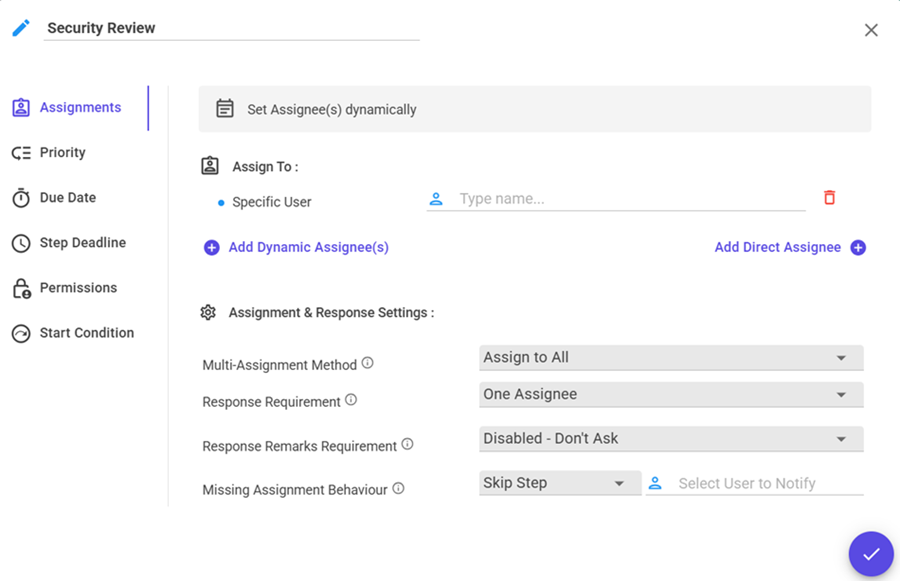
Task: Click the info icon next to Multi-Assignment Method
Action: (367, 363)
